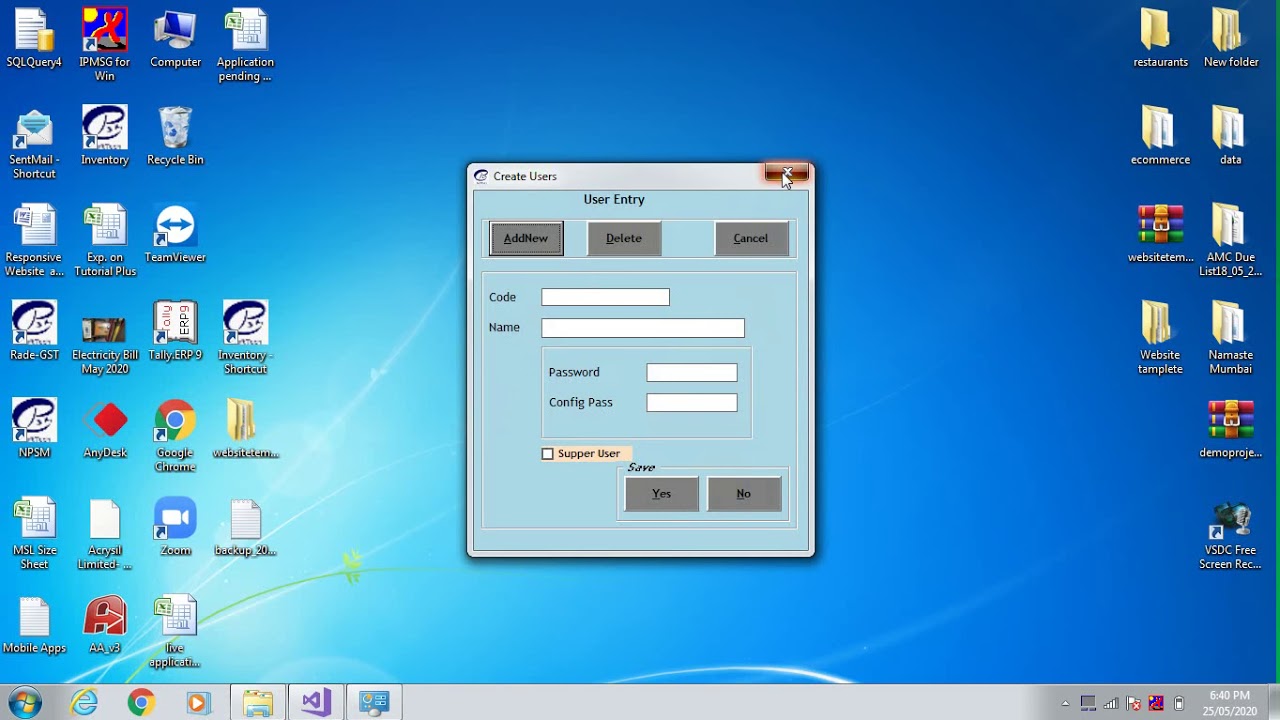This screenshot has width=1280, height=720.
Task: Close the Create Users dialog
Action: pyautogui.click(x=786, y=174)
